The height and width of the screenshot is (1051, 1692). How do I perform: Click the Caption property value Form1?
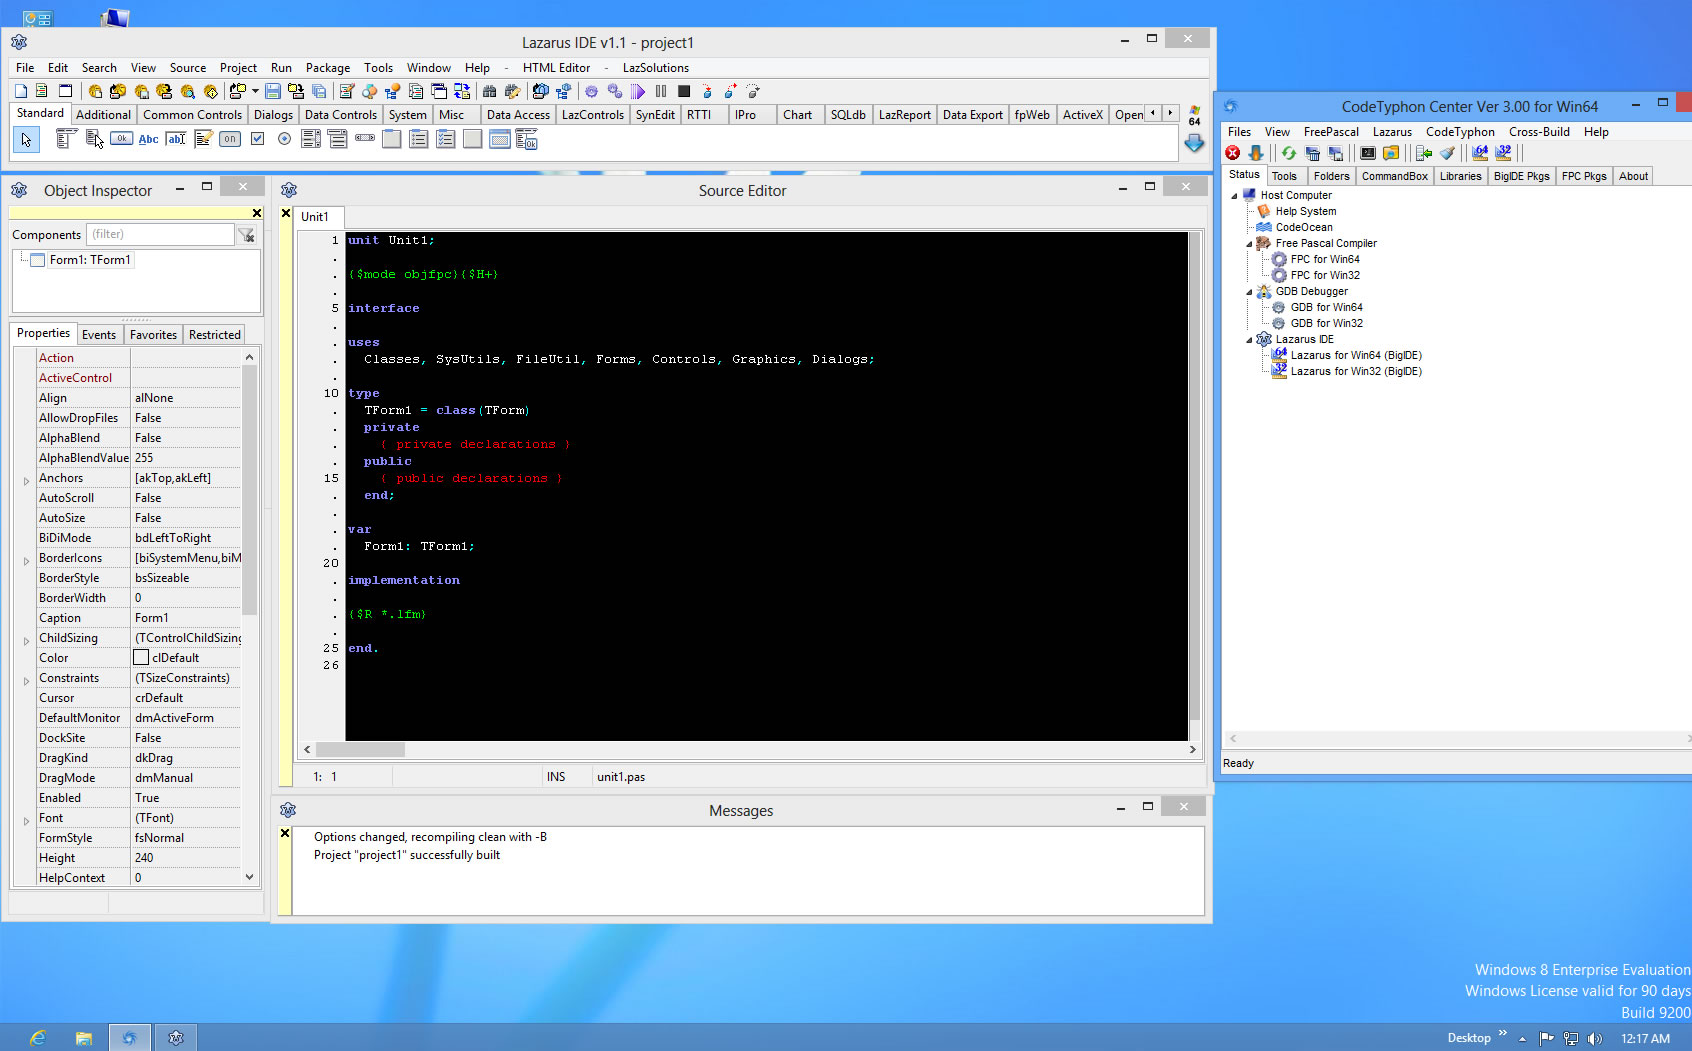coord(186,618)
